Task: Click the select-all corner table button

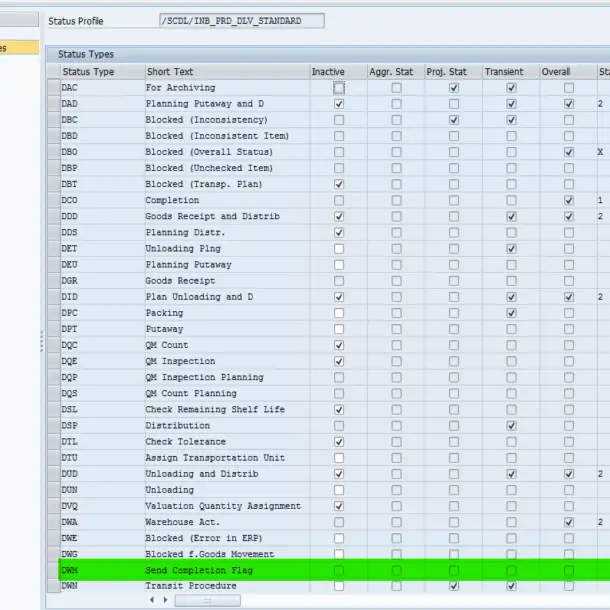Action: [x=53, y=72]
